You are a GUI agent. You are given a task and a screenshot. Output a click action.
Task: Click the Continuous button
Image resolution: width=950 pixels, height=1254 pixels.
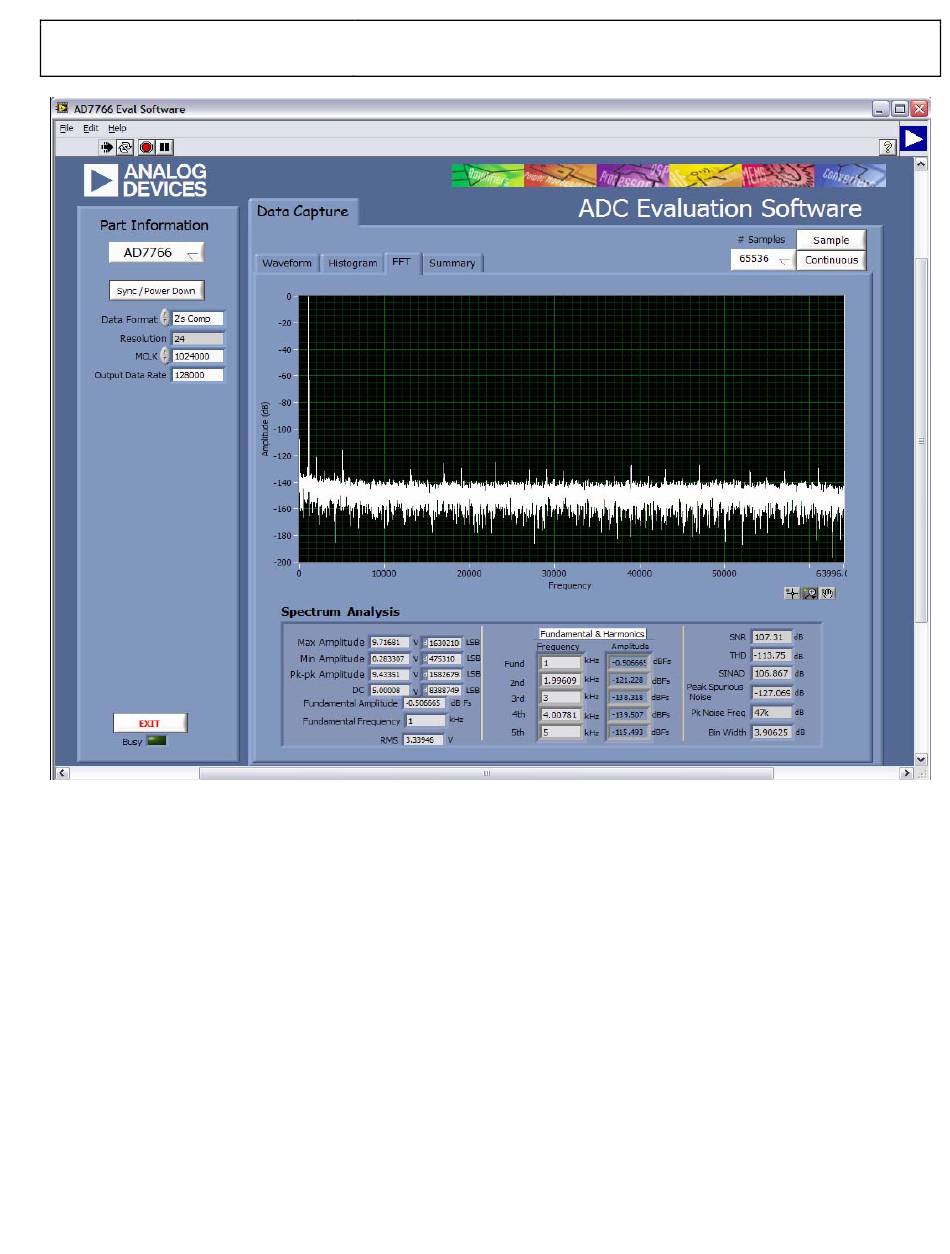[x=831, y=260]
